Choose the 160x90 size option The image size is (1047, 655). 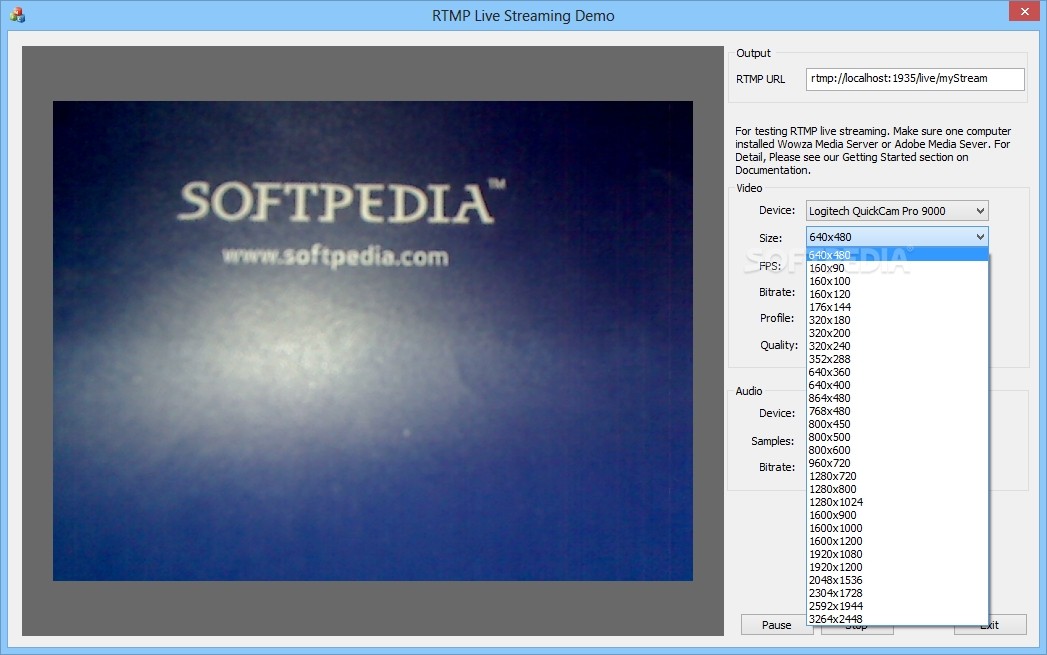(x=897, y=268)
